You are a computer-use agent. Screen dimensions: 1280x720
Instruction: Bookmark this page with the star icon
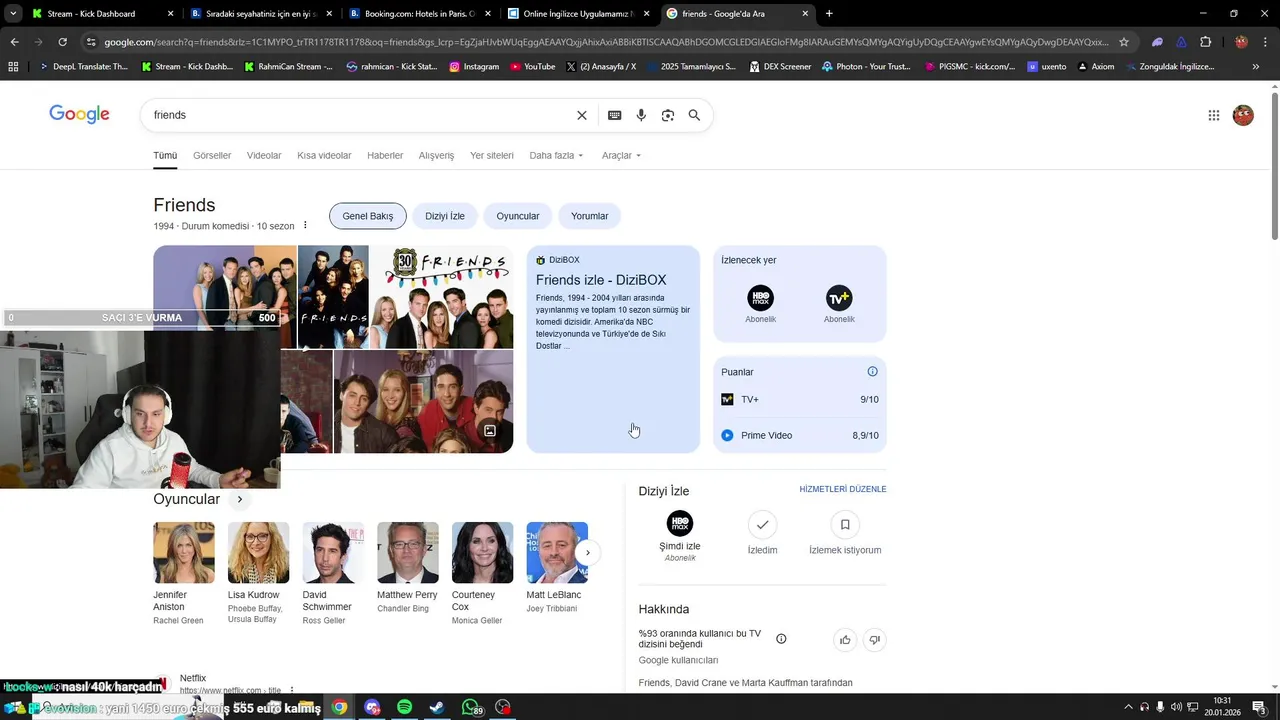pyautogui.click(x=1124, y=42)
